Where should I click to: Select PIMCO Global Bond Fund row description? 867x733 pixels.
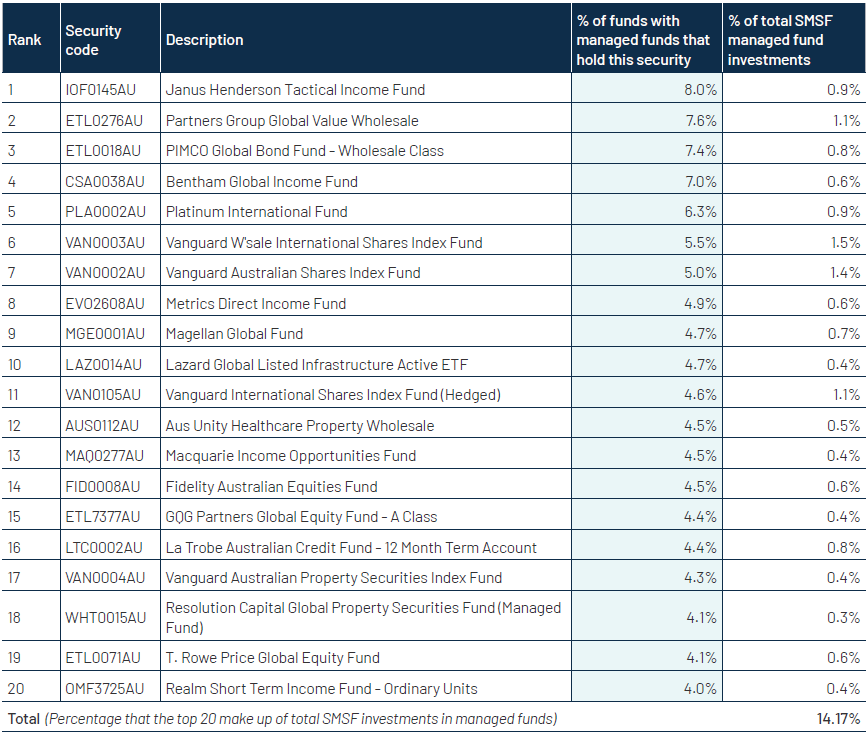pyautogui.click(x=304, y=151)
